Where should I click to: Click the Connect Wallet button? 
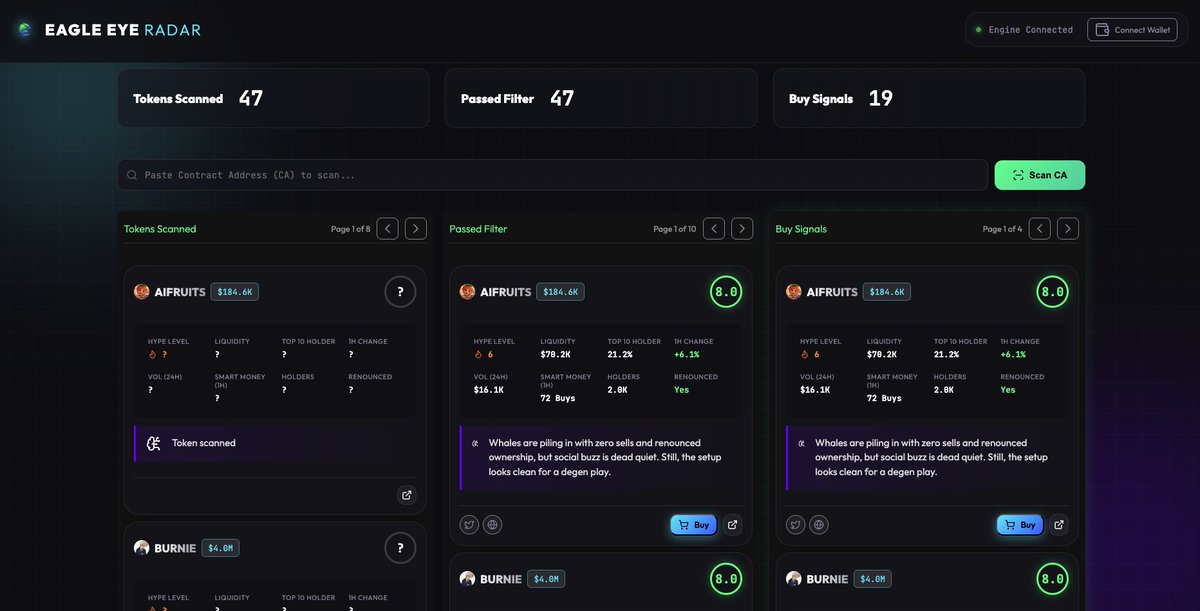click(1133, 30)
